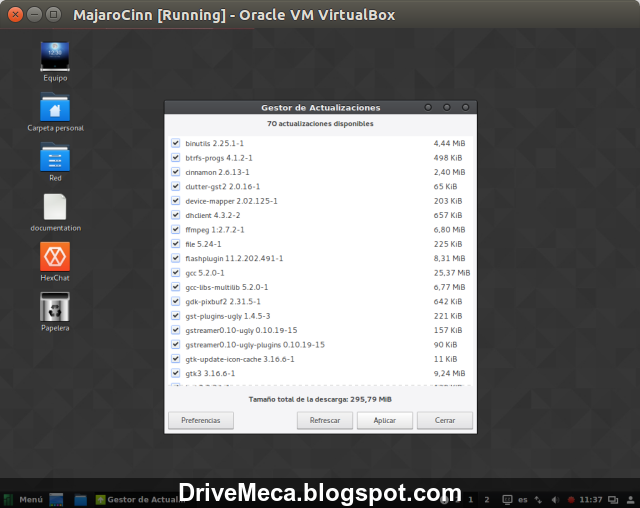Click the show desktop panel icon
Image resolution: width=640 pixels, height=508 pixels.
click(x=56, y=499)
